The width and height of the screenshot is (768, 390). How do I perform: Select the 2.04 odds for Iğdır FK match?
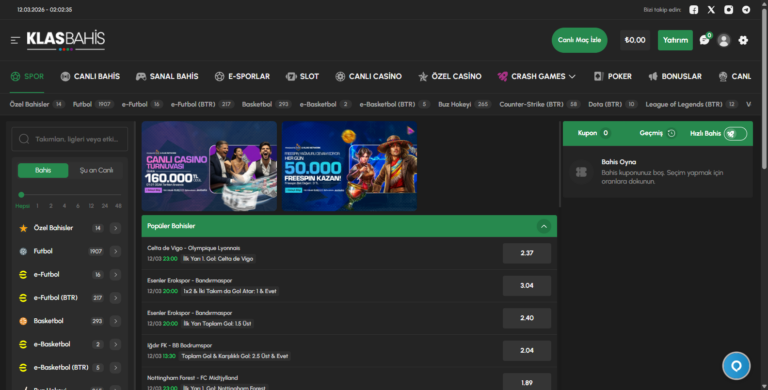[527, 350]
